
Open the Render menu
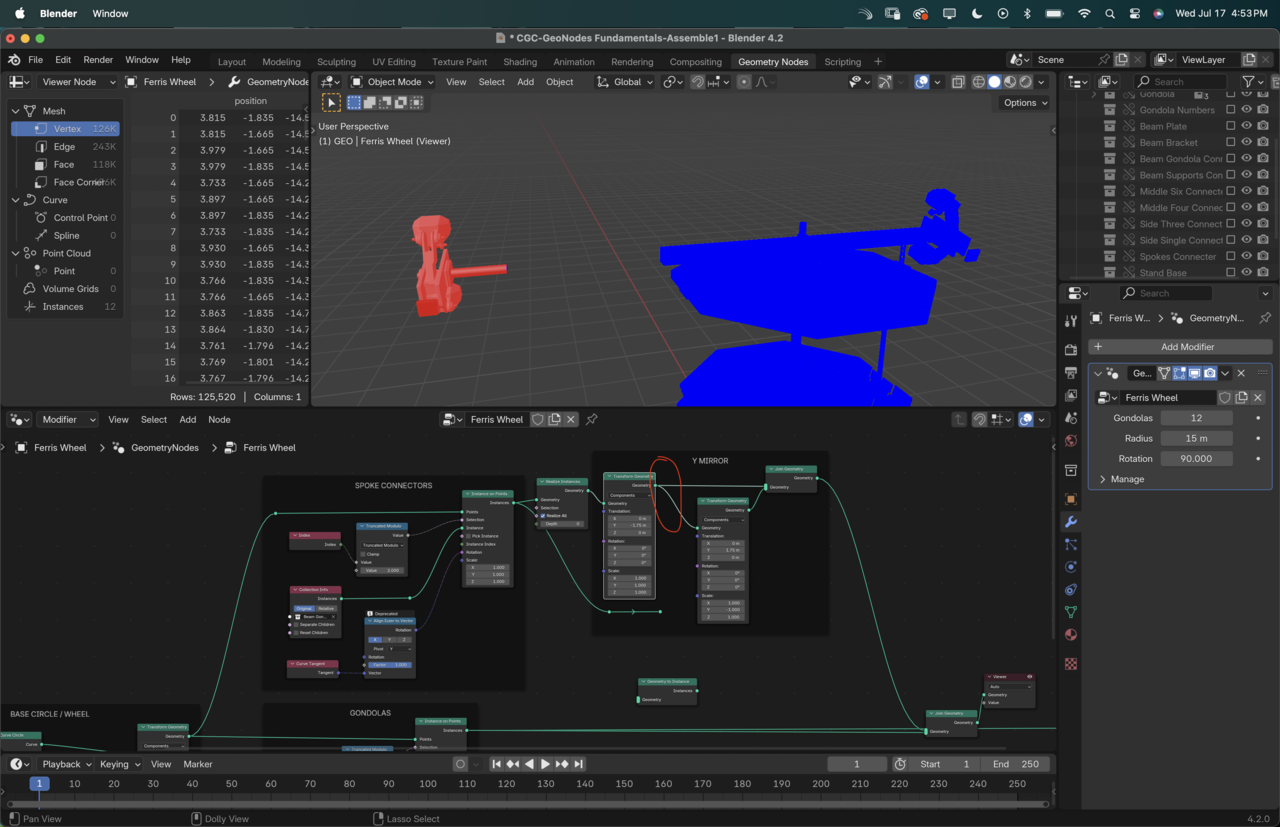pos(98,60)
